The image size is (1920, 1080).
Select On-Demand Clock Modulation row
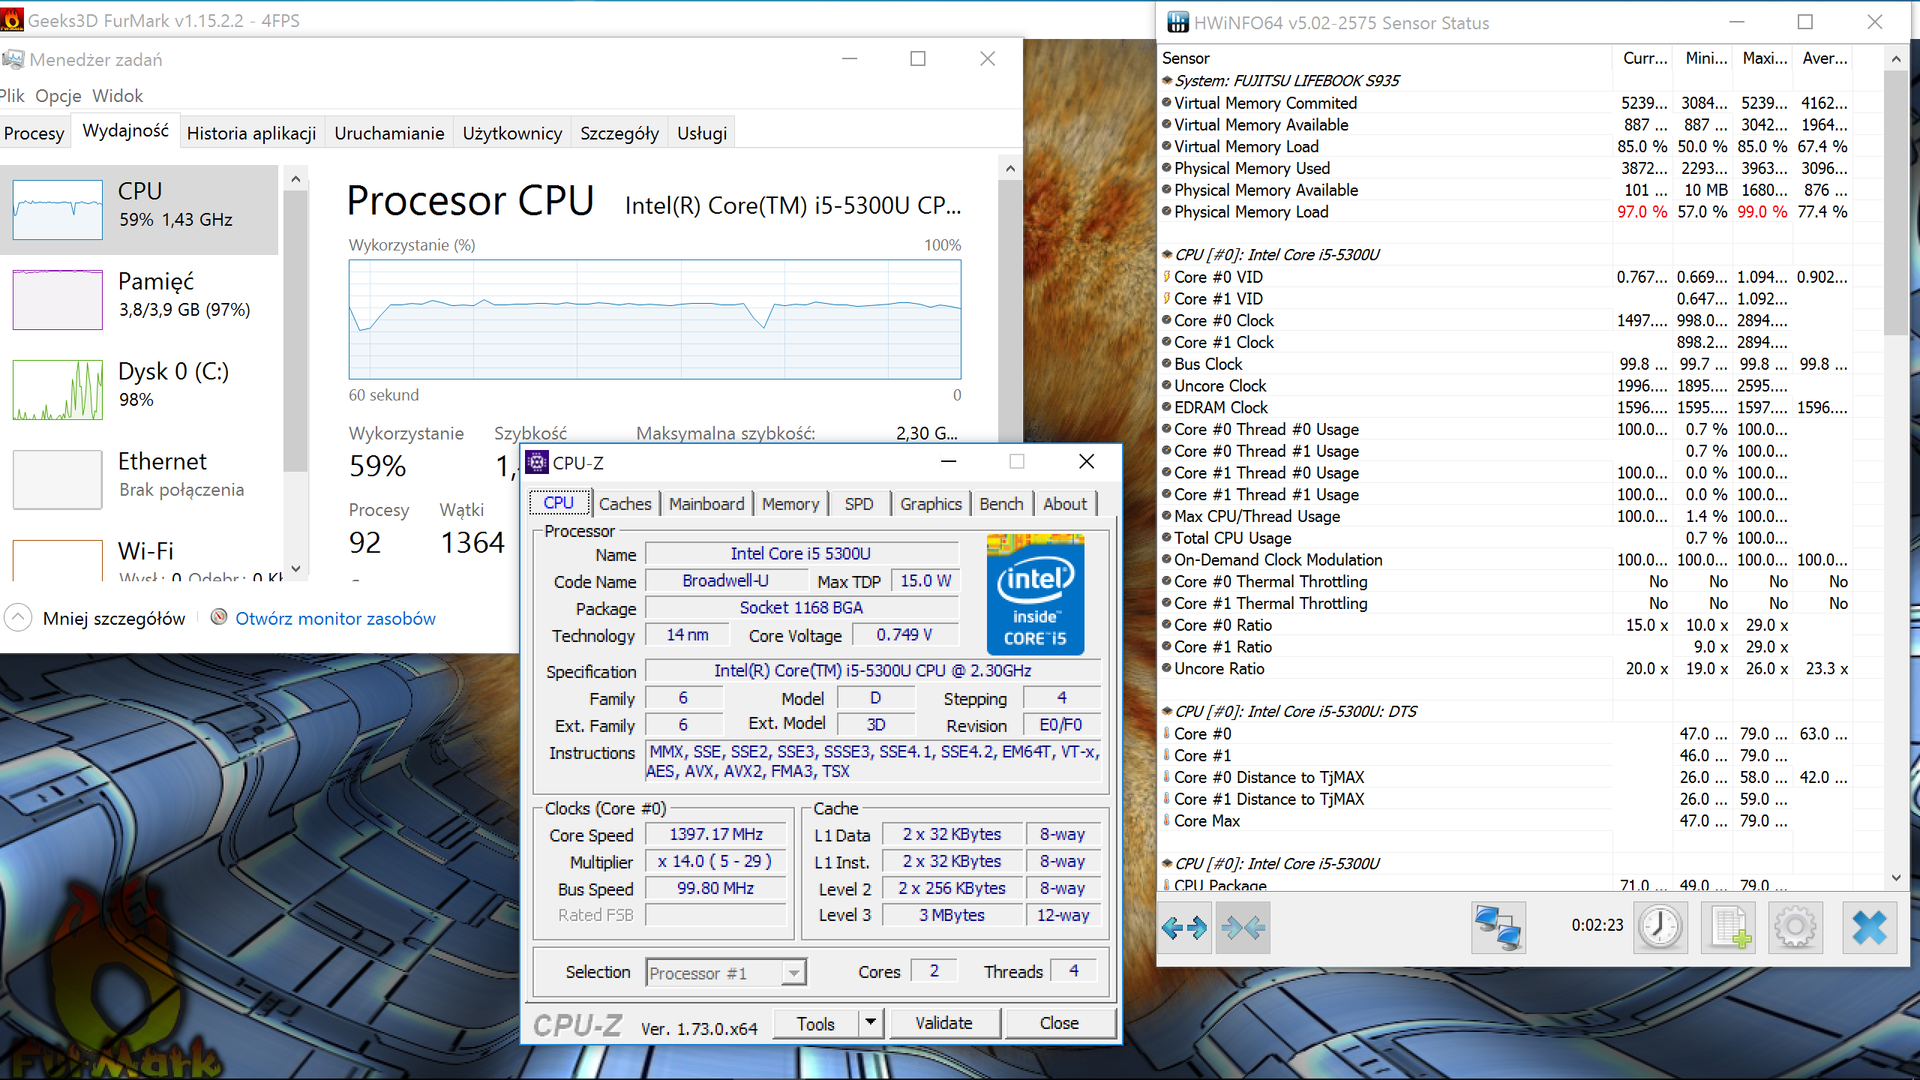[x=1505, y=560]
